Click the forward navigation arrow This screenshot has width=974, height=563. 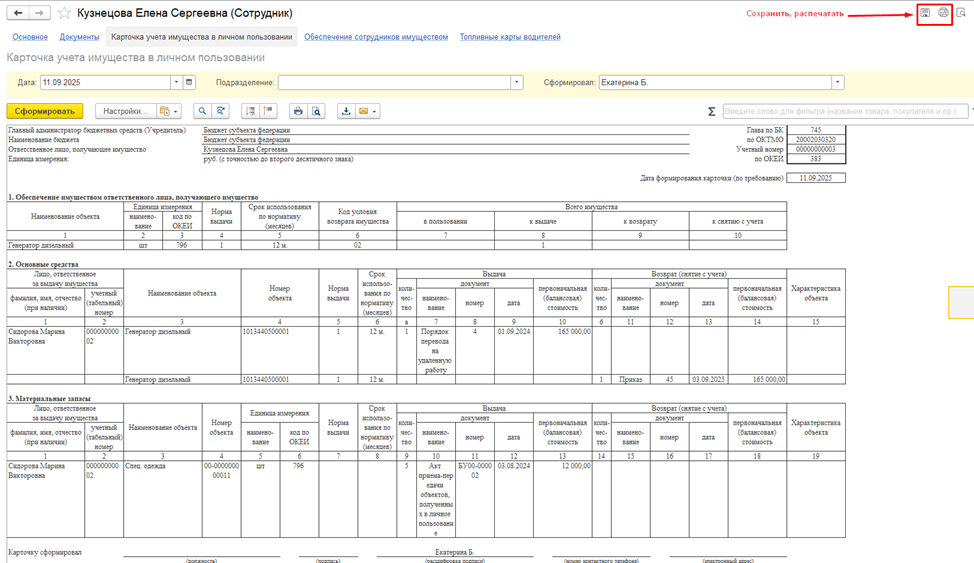(x=40, y=13)
